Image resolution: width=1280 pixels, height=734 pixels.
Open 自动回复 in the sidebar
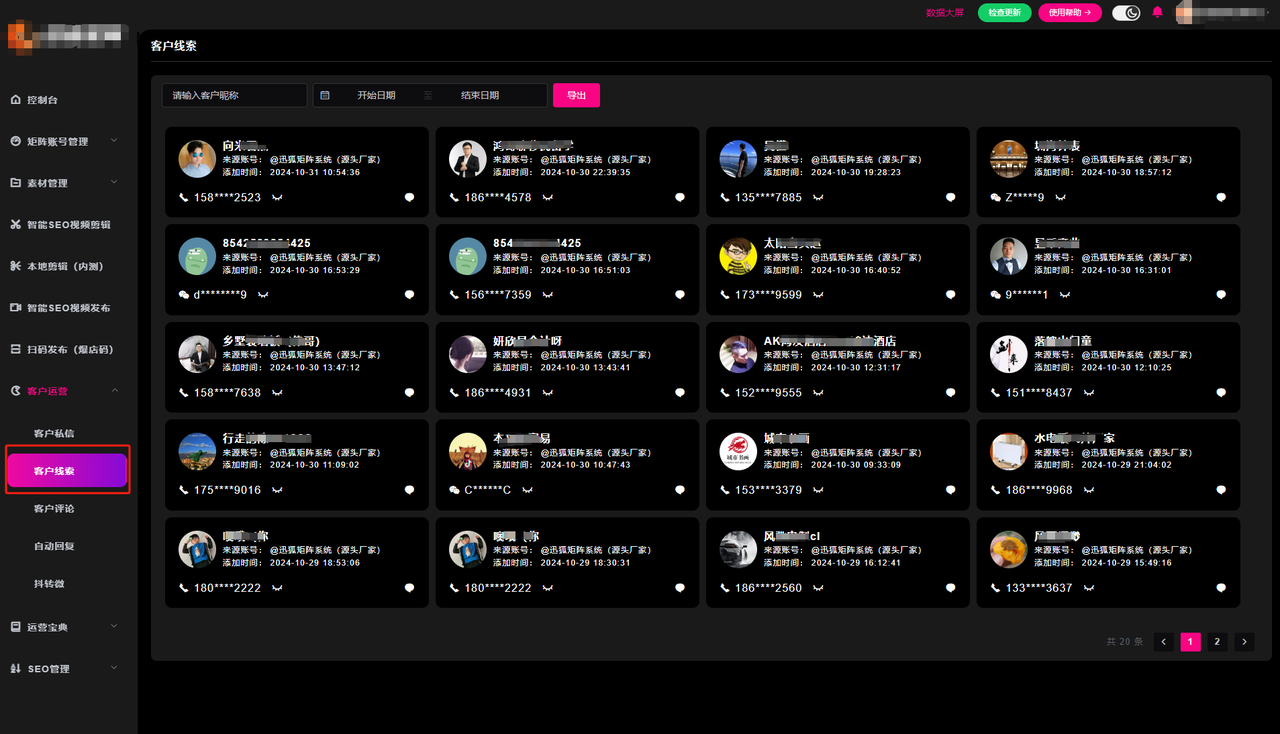coord(54,546)
